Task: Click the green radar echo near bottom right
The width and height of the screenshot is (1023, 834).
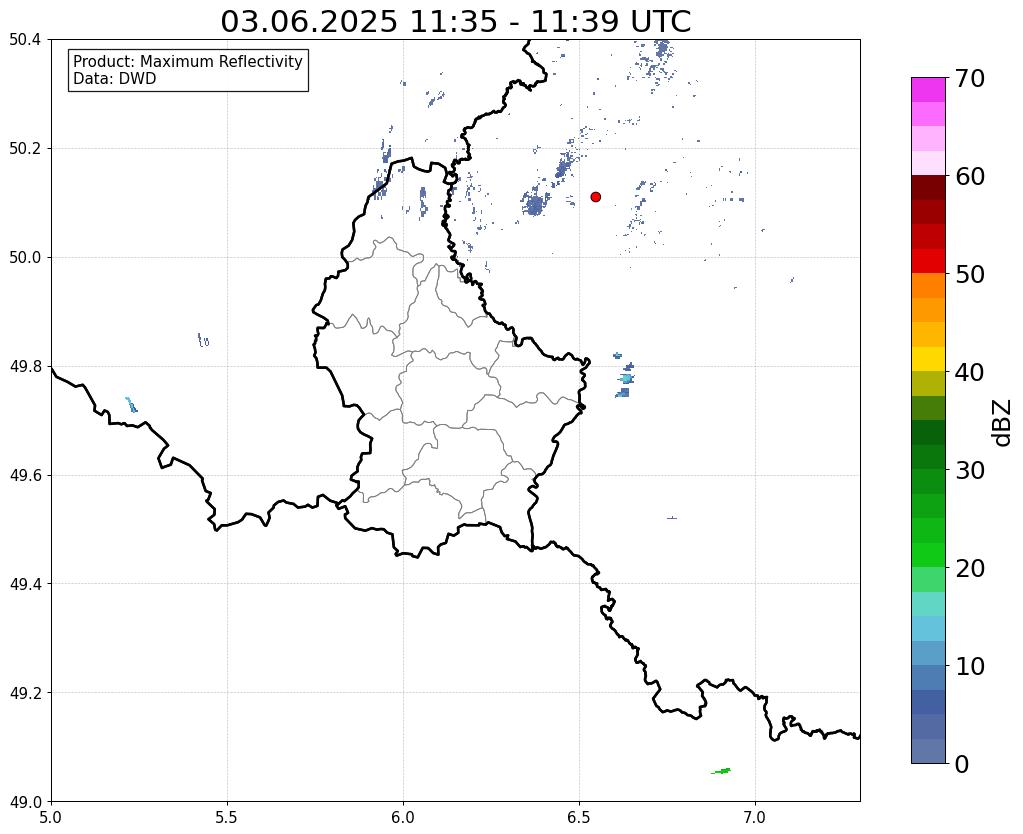Action: (x=721, y=771)
